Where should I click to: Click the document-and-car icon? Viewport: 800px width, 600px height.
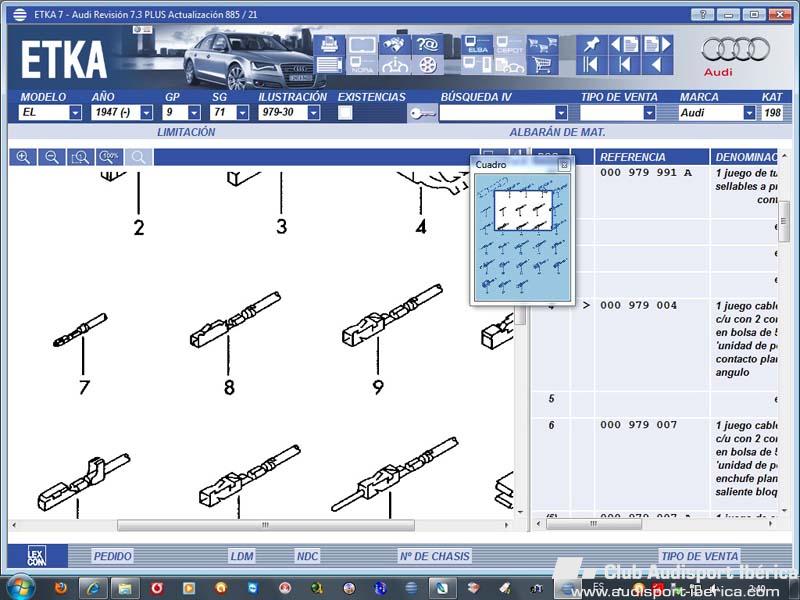point(509,65)
